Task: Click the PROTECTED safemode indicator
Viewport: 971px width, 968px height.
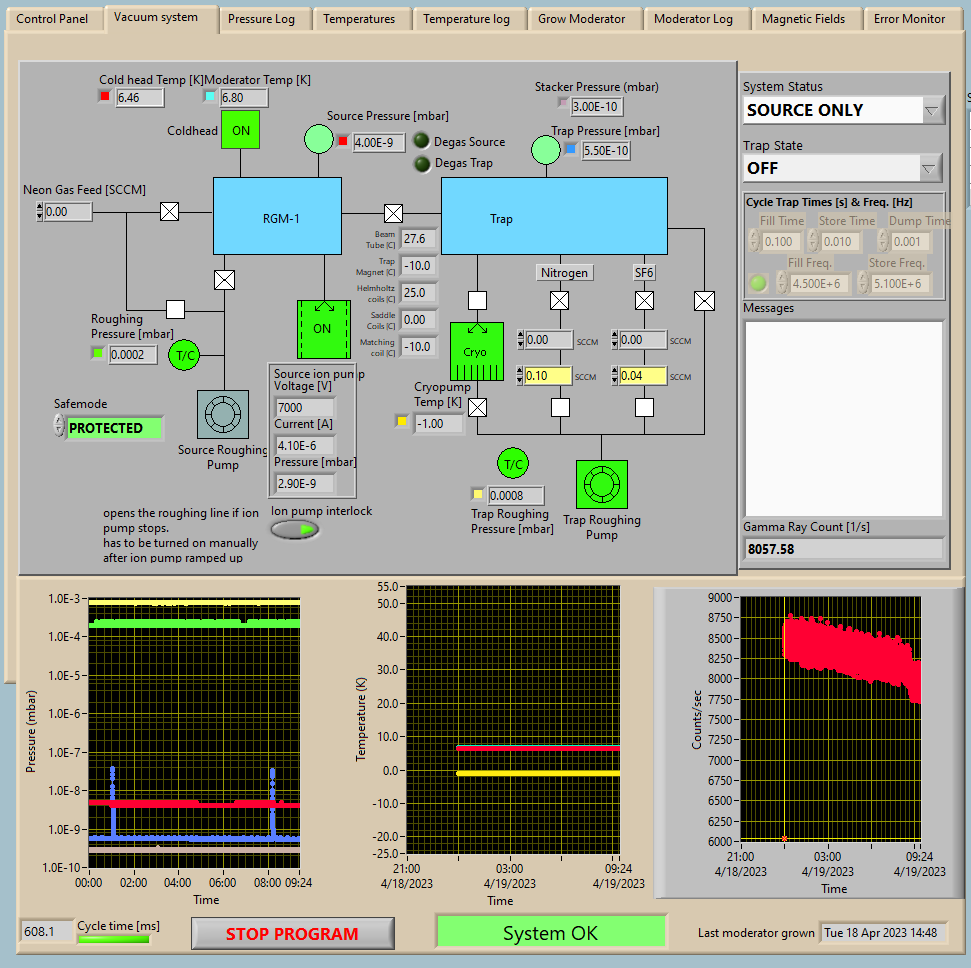Action: (x=114, y=428)
